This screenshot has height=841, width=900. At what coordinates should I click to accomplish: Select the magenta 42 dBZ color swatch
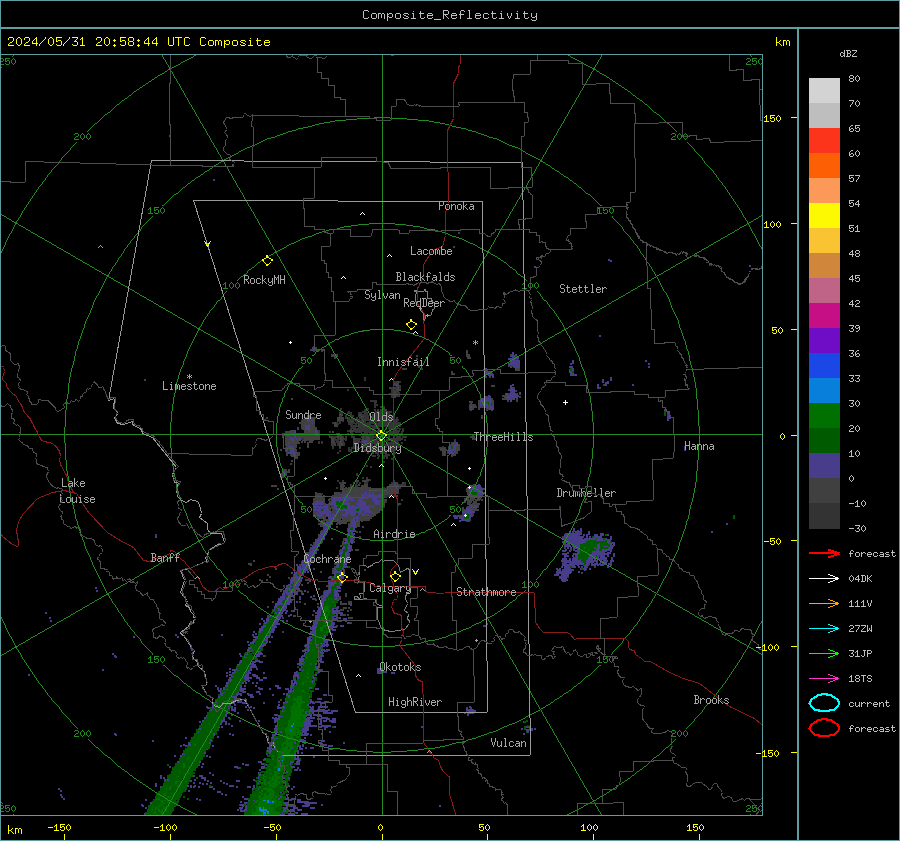(824, 315)
